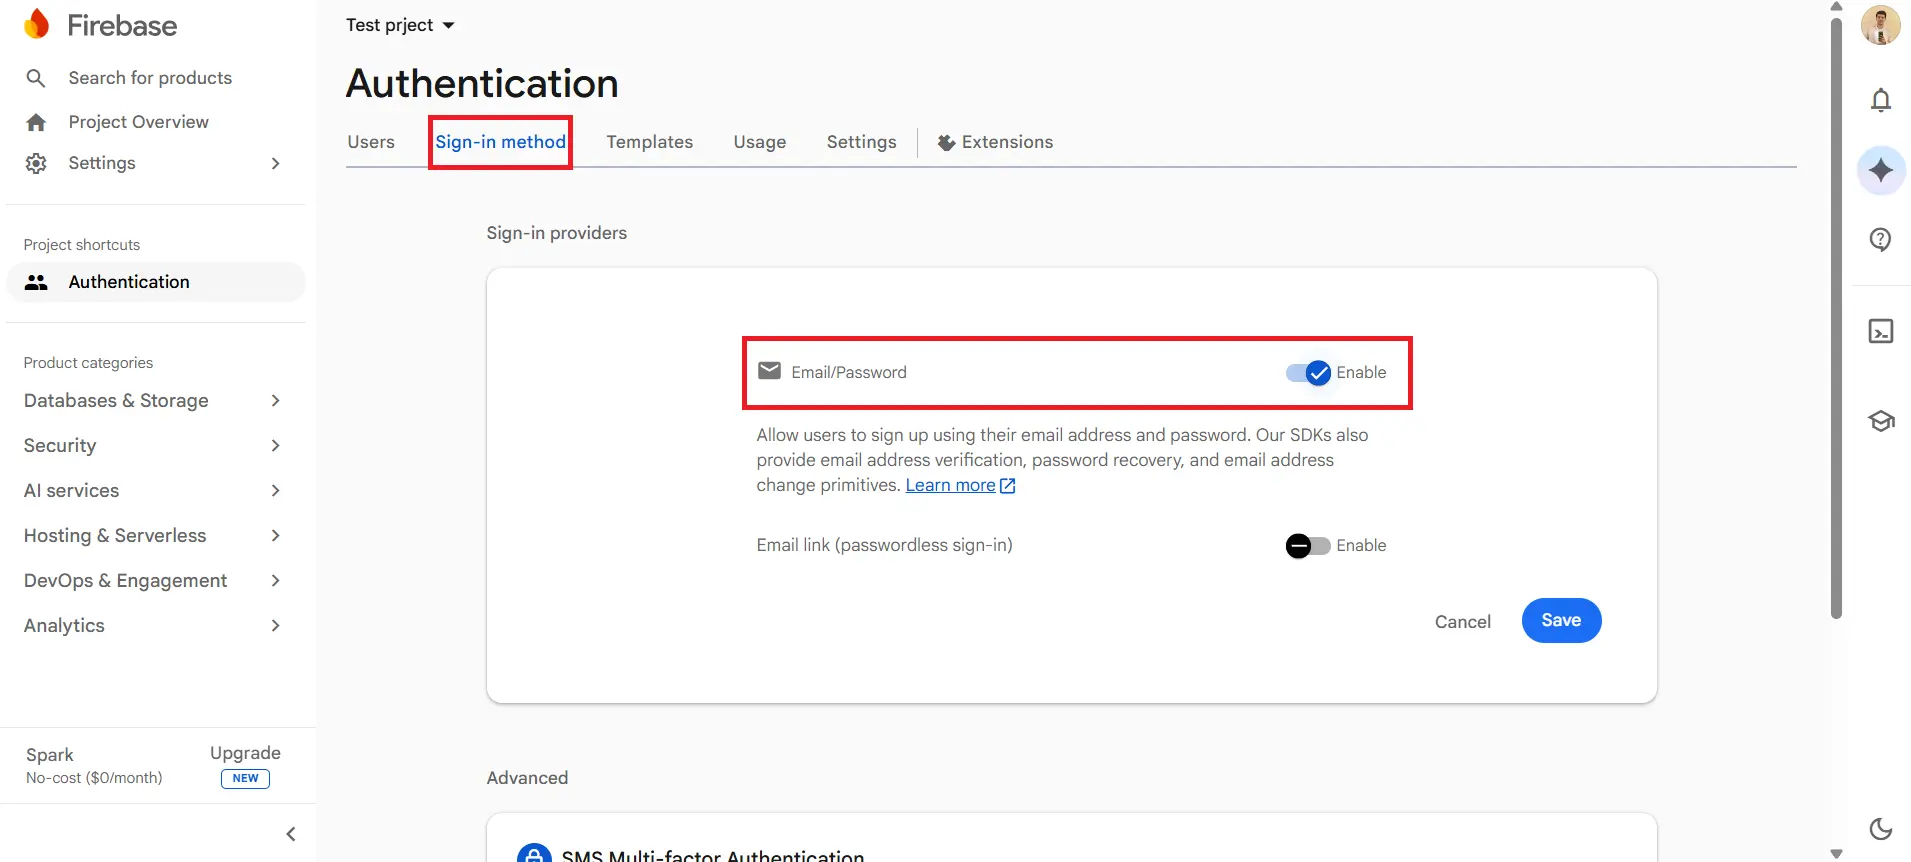This screenshot has width=1911, height=862.
Task: Click the page vertical scrollbar
Action: [1836, 316]
